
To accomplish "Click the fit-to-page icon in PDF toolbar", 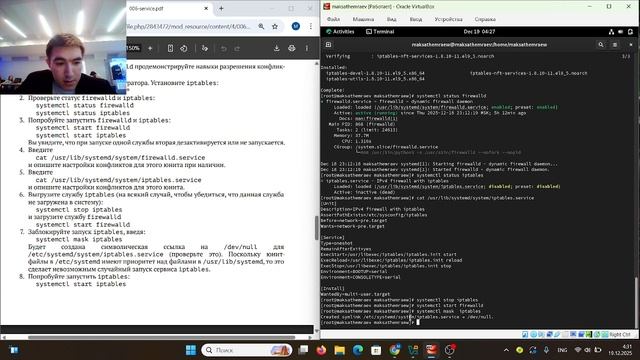I will 170,48.
